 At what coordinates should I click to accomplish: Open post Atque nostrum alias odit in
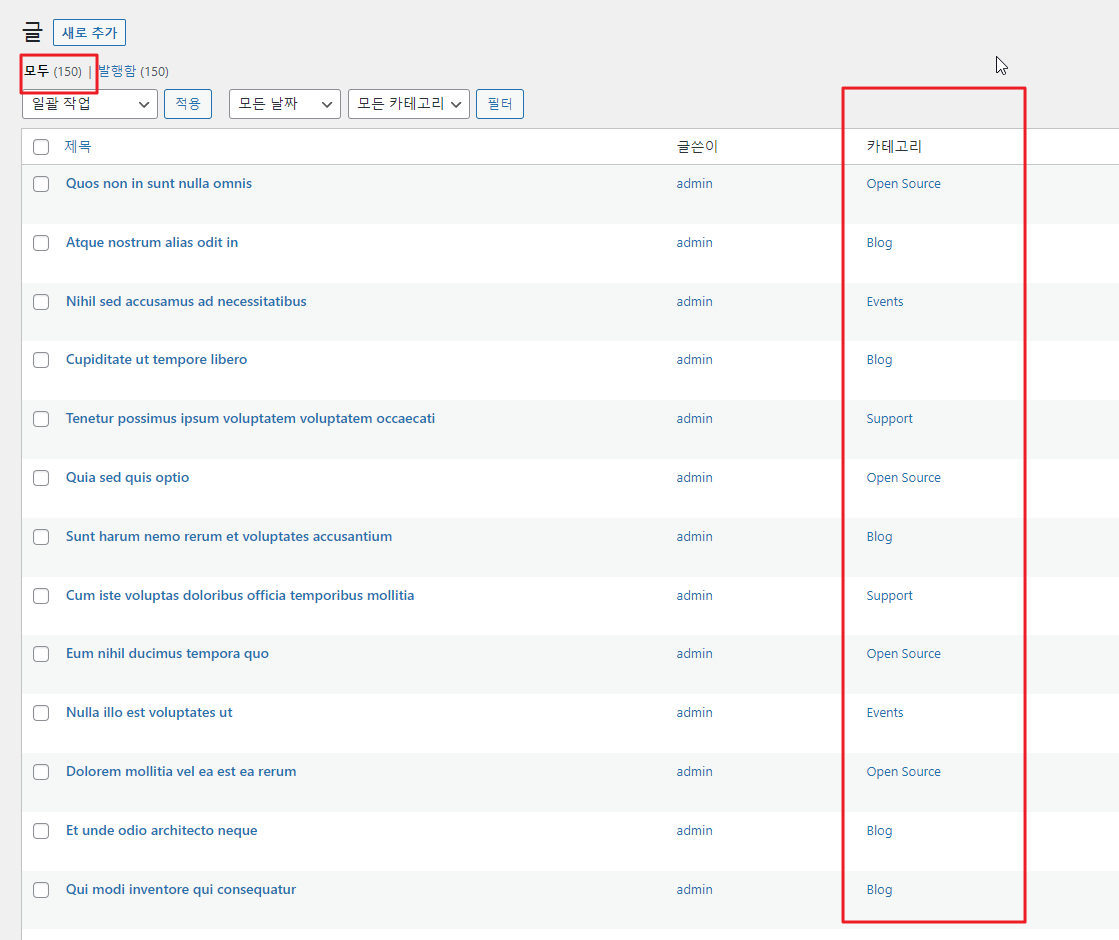pyautogui.click(x=152, y=243)
